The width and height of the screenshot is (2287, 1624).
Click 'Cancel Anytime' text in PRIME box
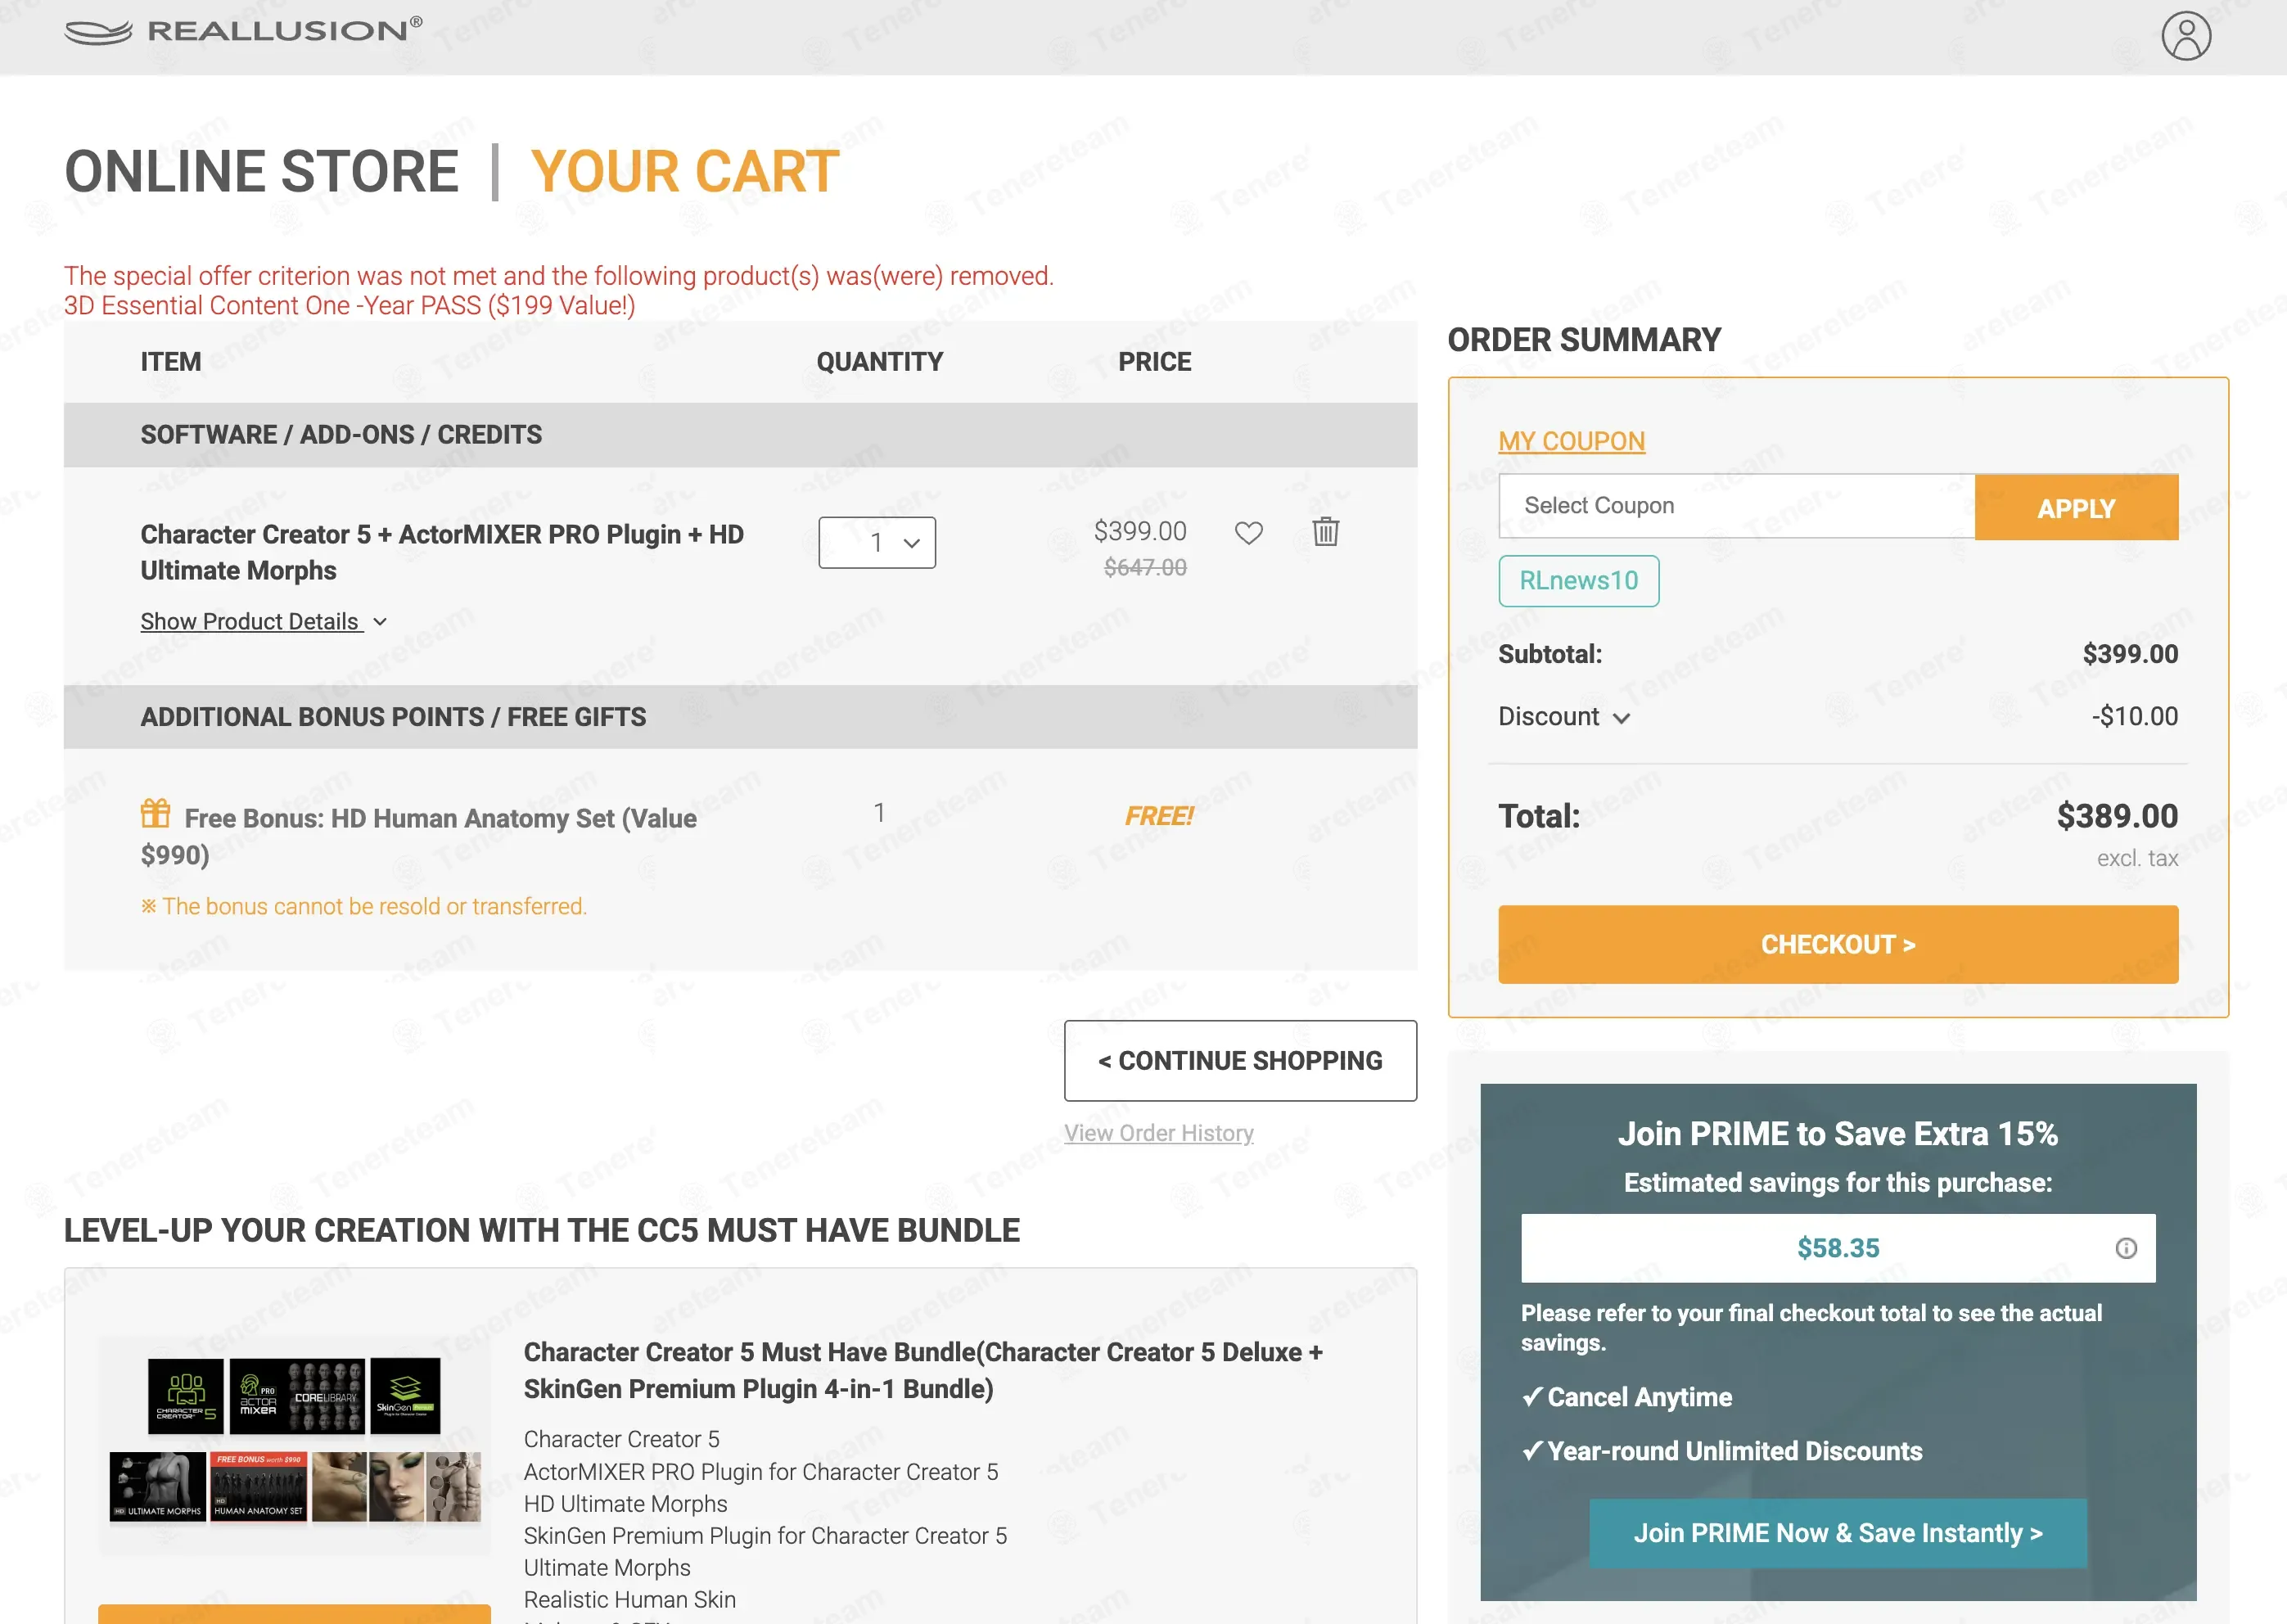pos(1639,1397)
